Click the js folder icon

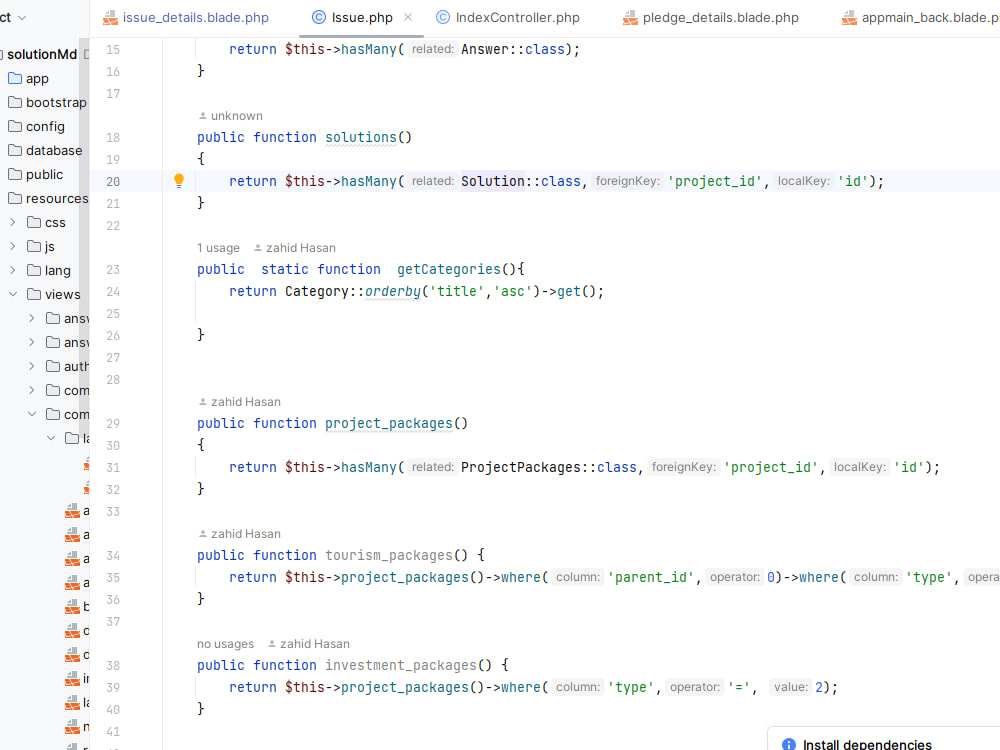point(34,246)
